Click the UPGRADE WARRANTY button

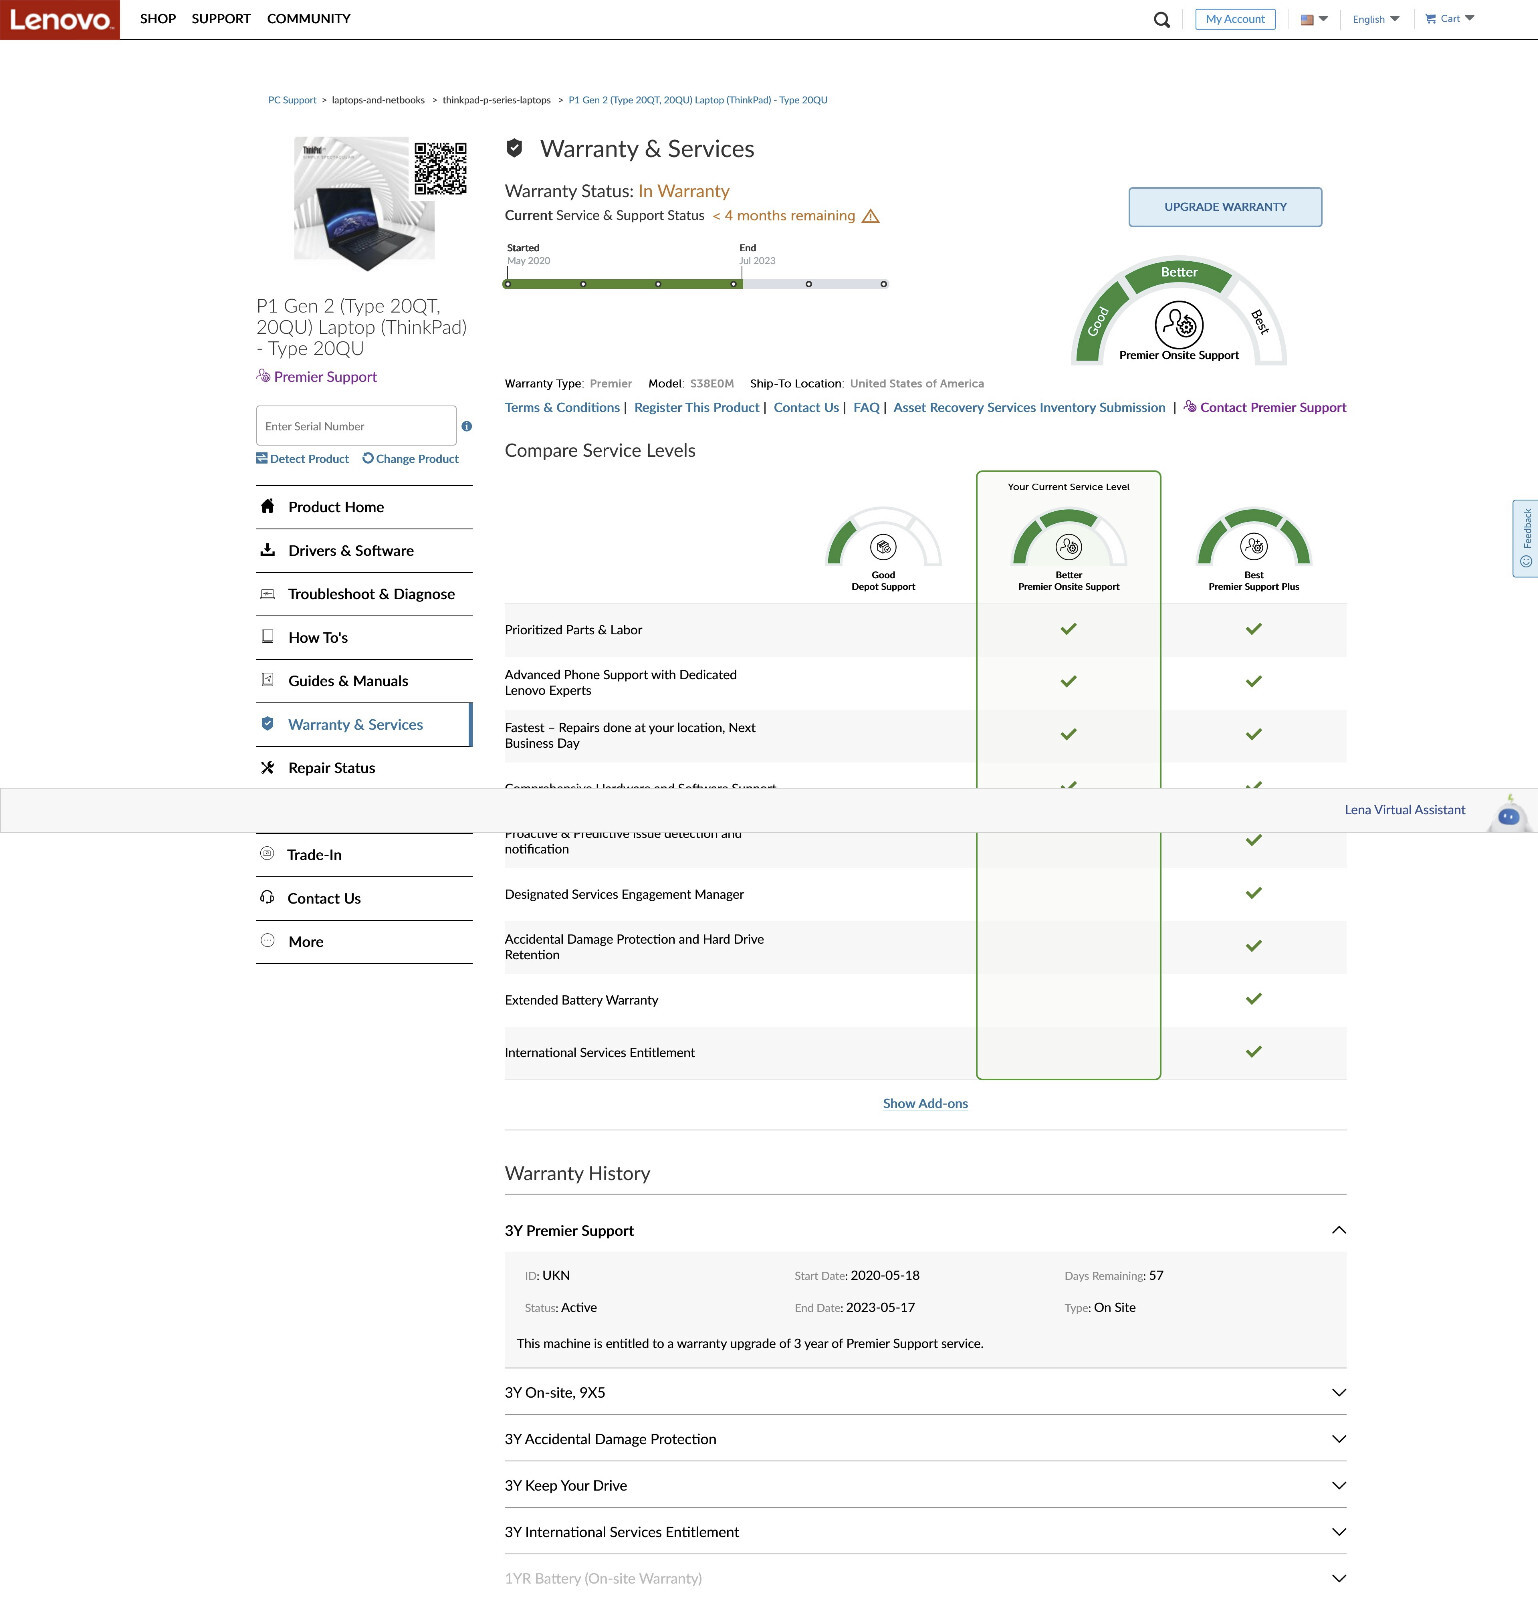click(1225, 207)
